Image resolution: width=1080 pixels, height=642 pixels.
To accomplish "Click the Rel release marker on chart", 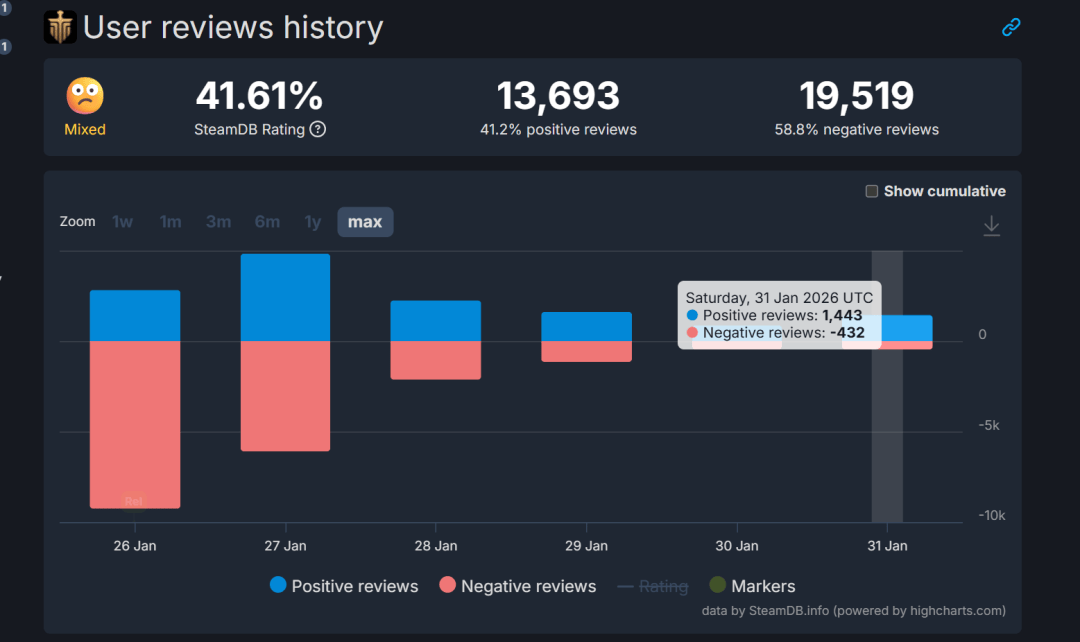I will [x=134, y=500].
